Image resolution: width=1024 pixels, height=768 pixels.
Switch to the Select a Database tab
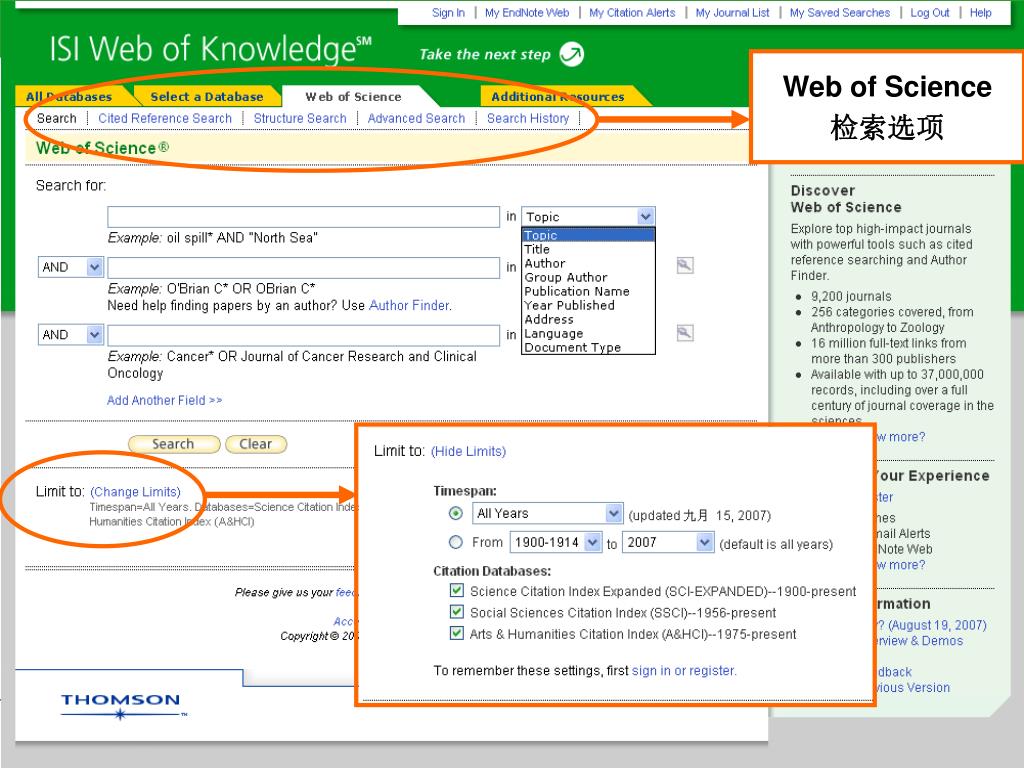[x=206, y=97]
